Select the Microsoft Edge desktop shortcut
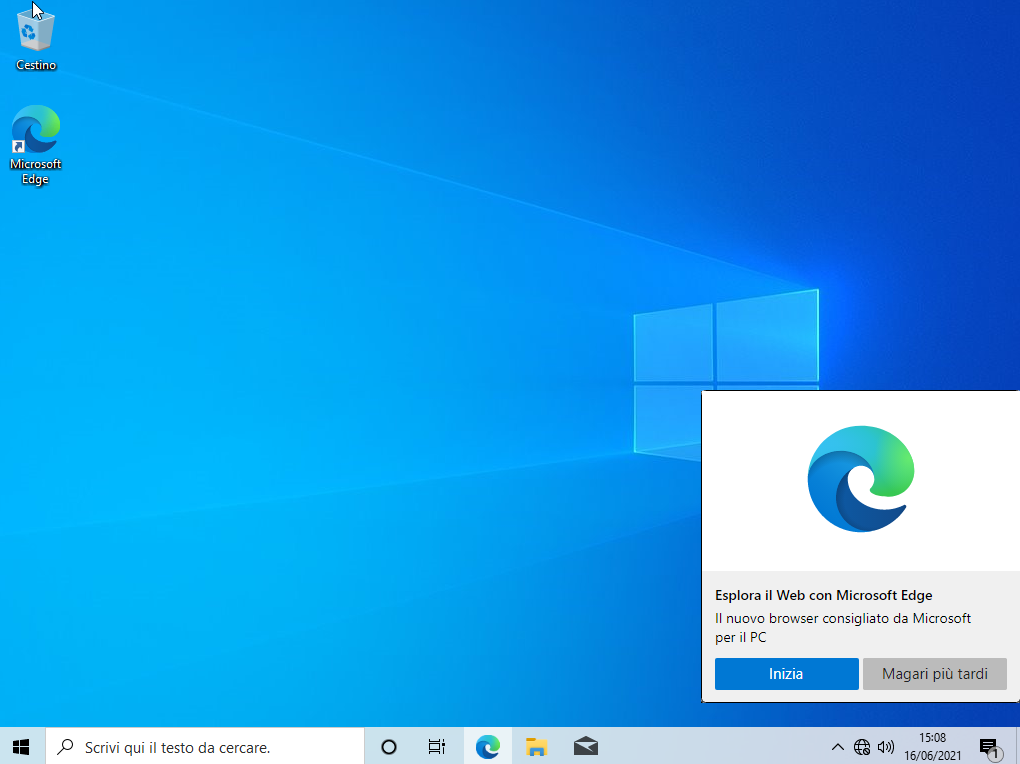Screen dimensions: 1020x764 [36, 144]
